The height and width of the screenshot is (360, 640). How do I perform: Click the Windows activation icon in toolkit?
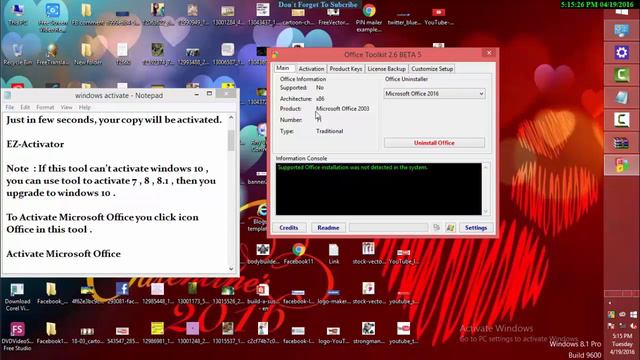click(450, 227)
